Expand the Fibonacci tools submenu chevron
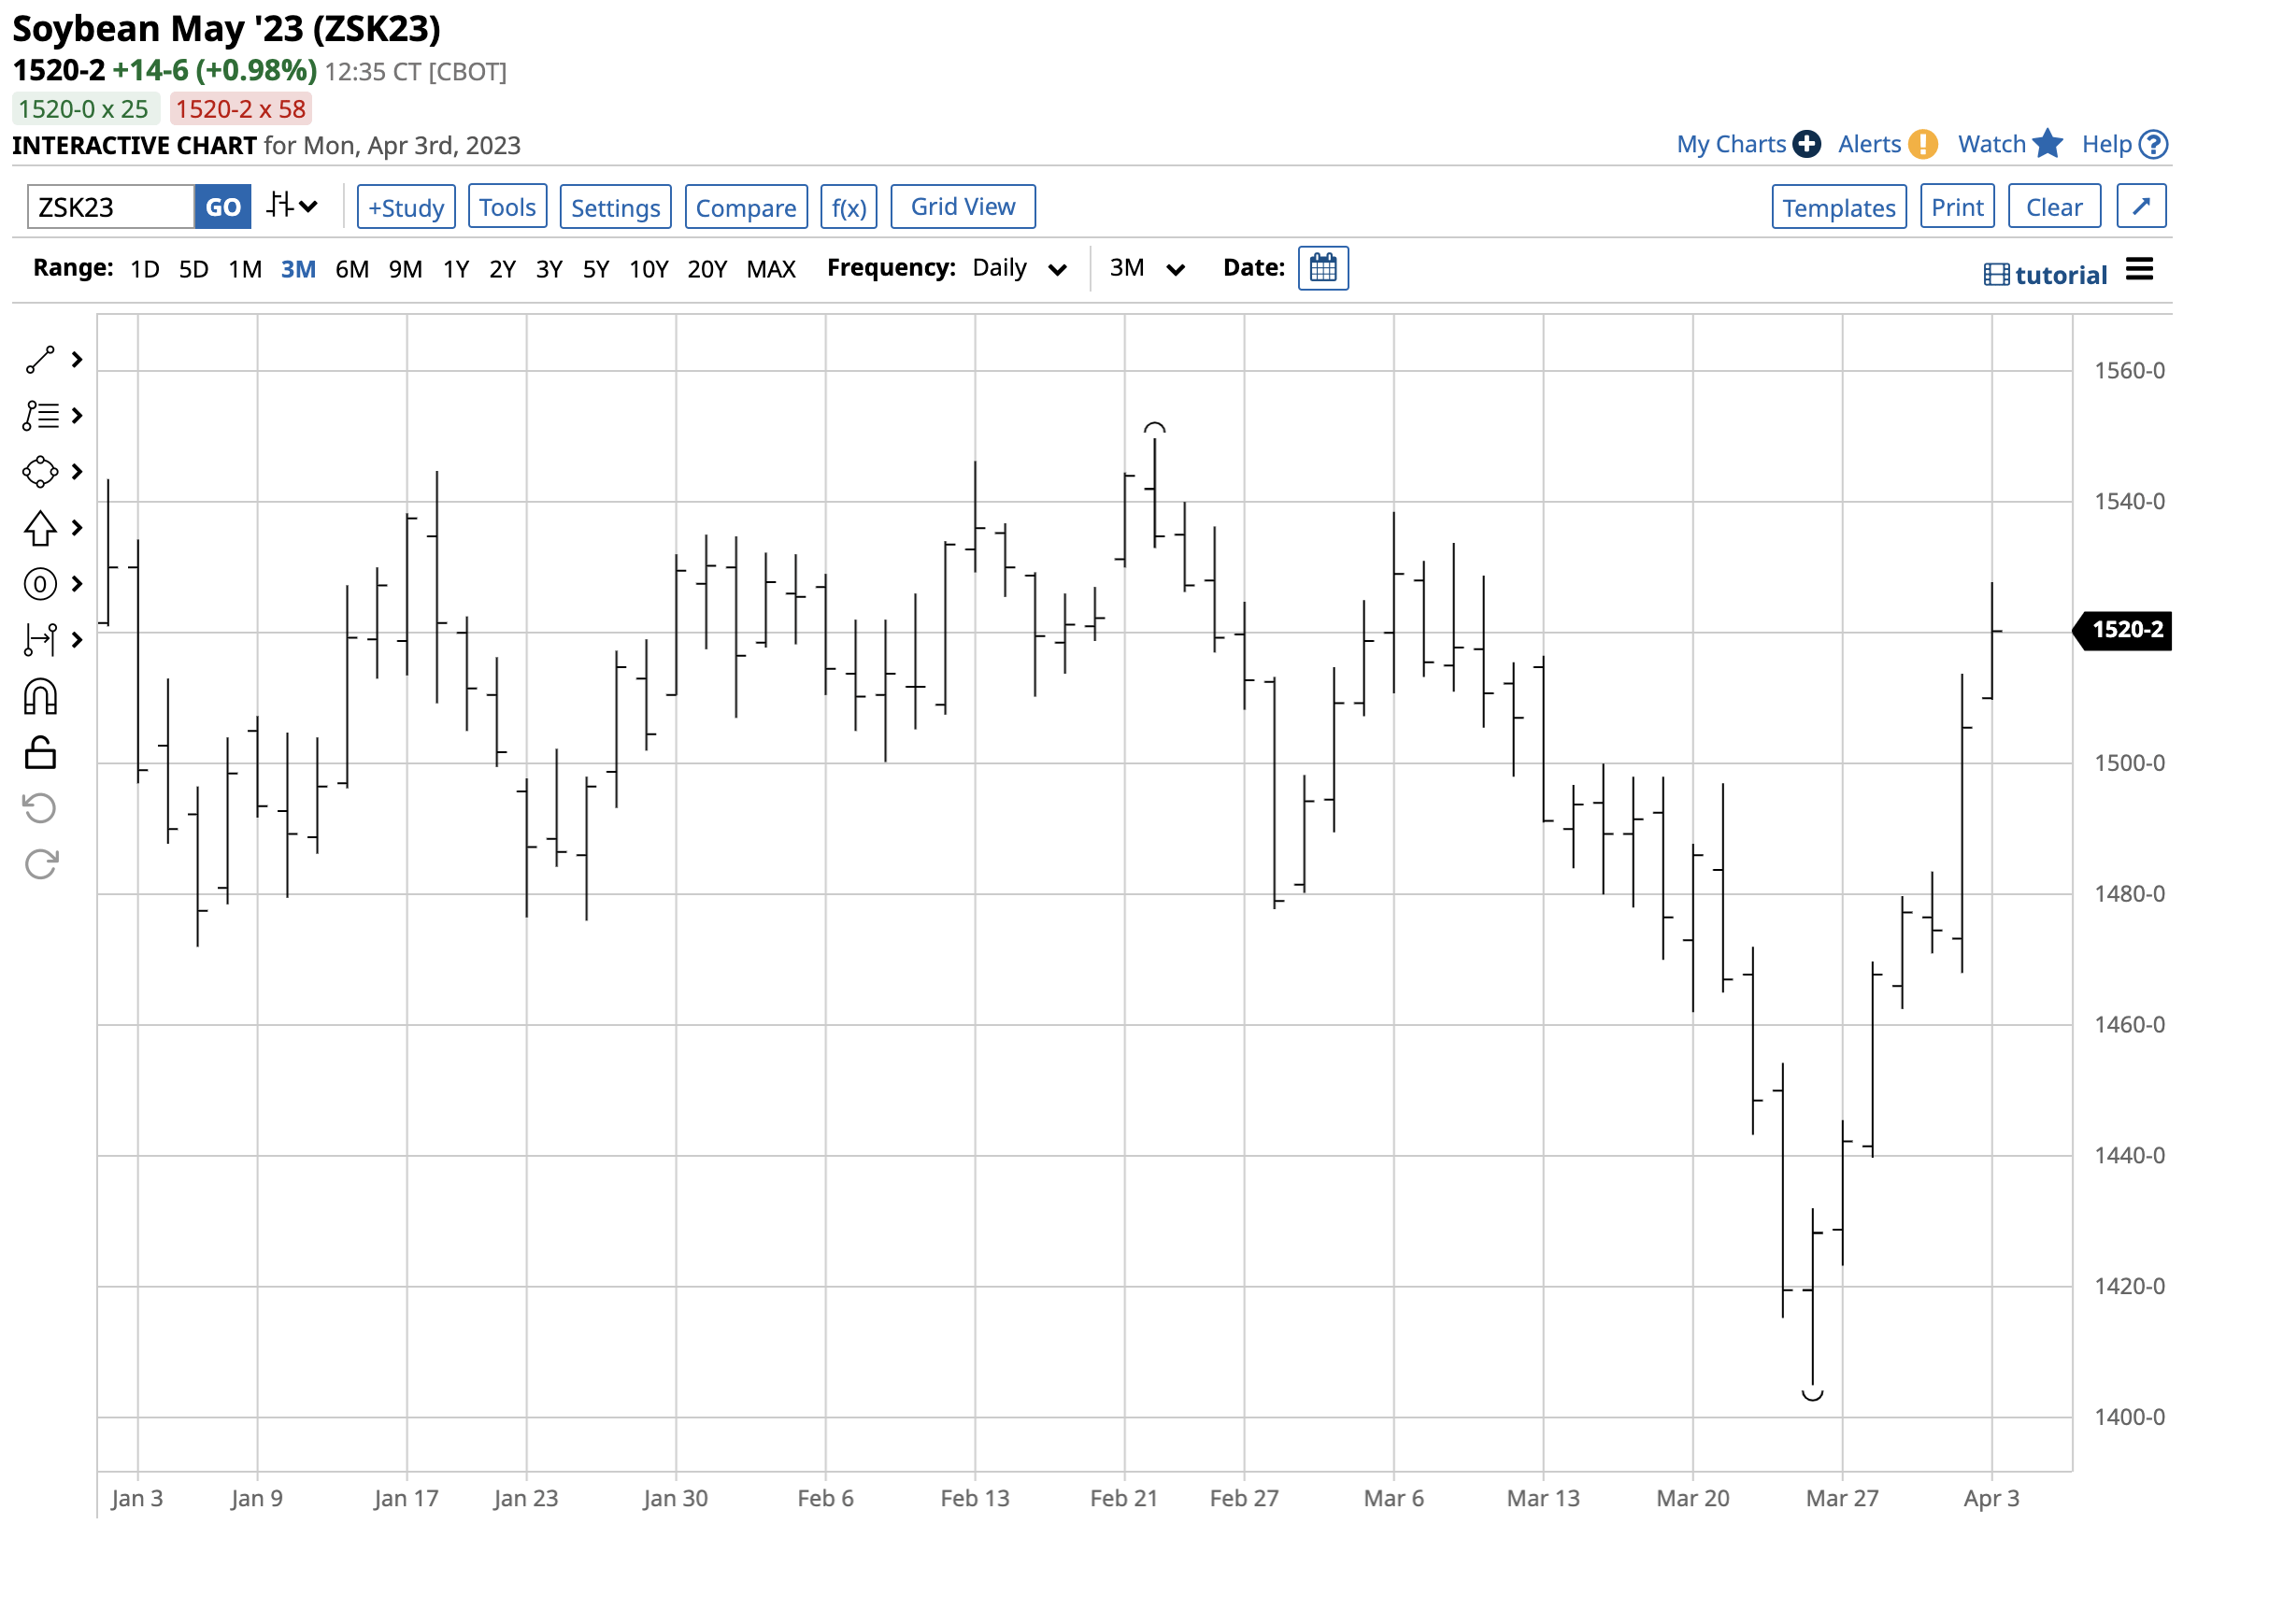The height and width of the screenshot is (1624, 2269). [x=77, y=584]
